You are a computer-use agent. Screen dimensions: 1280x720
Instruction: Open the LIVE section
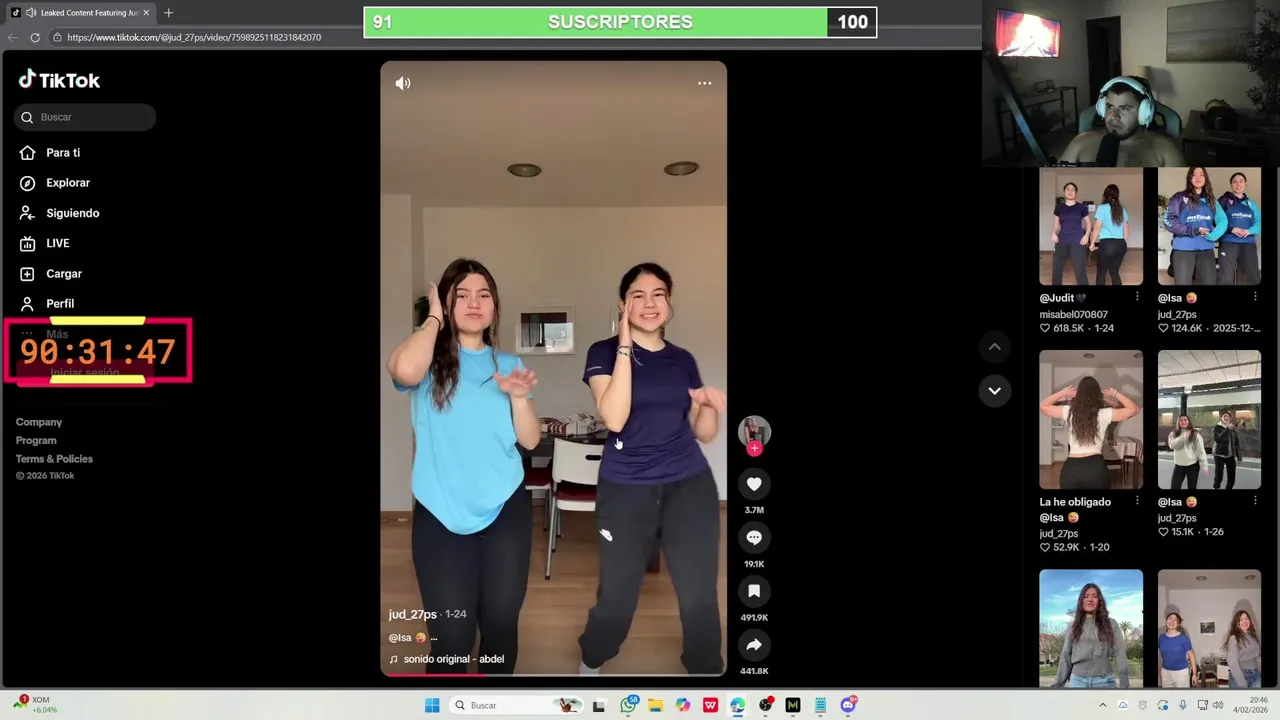[x=57, y=243]
